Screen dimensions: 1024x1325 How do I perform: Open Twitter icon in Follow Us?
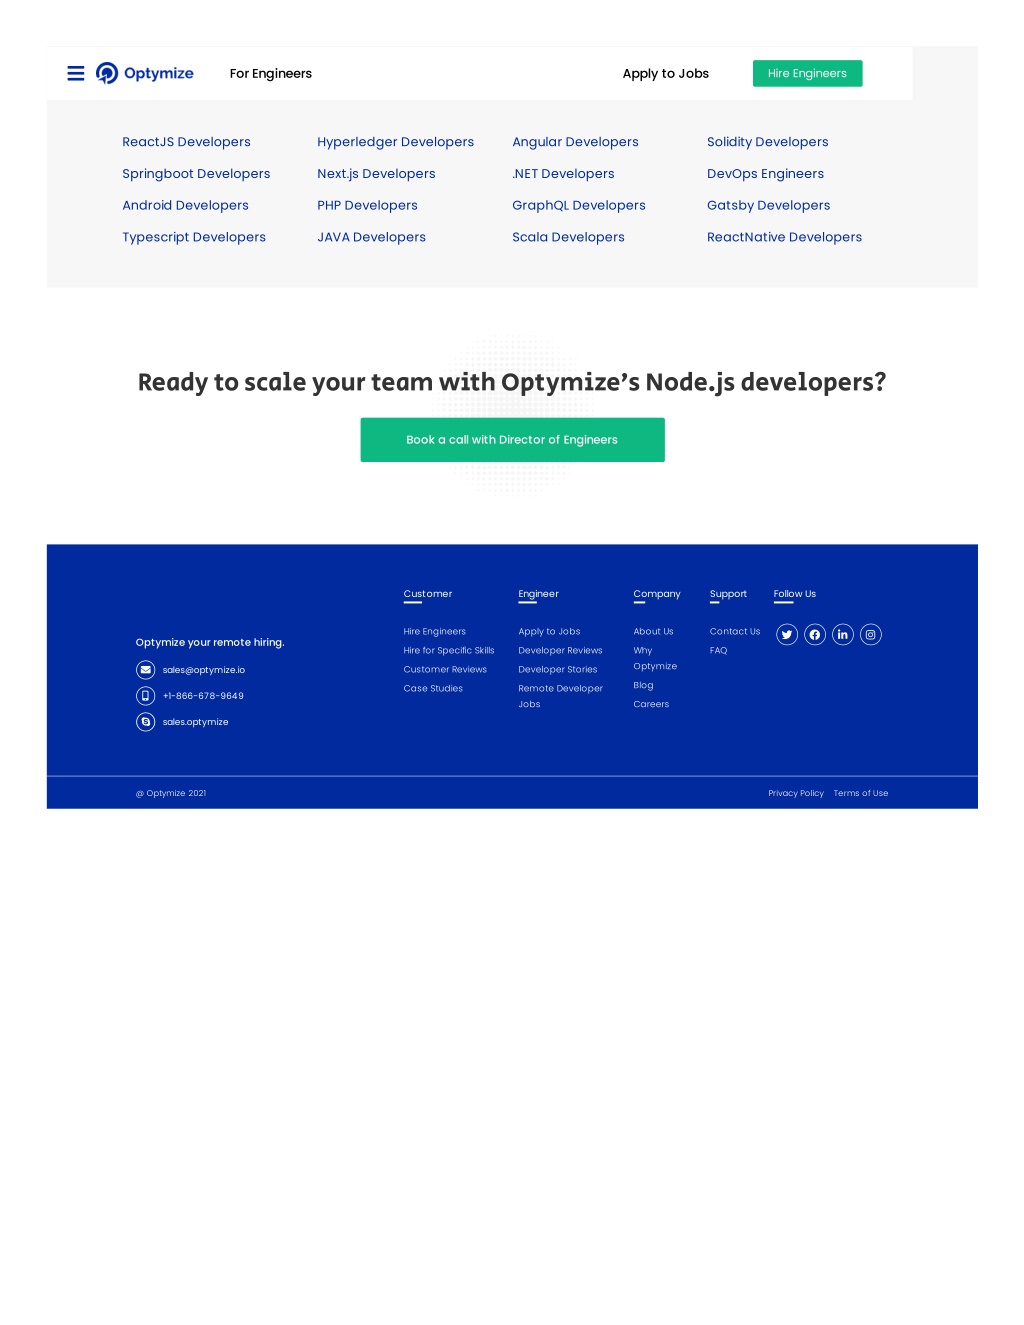pos(787,635)
